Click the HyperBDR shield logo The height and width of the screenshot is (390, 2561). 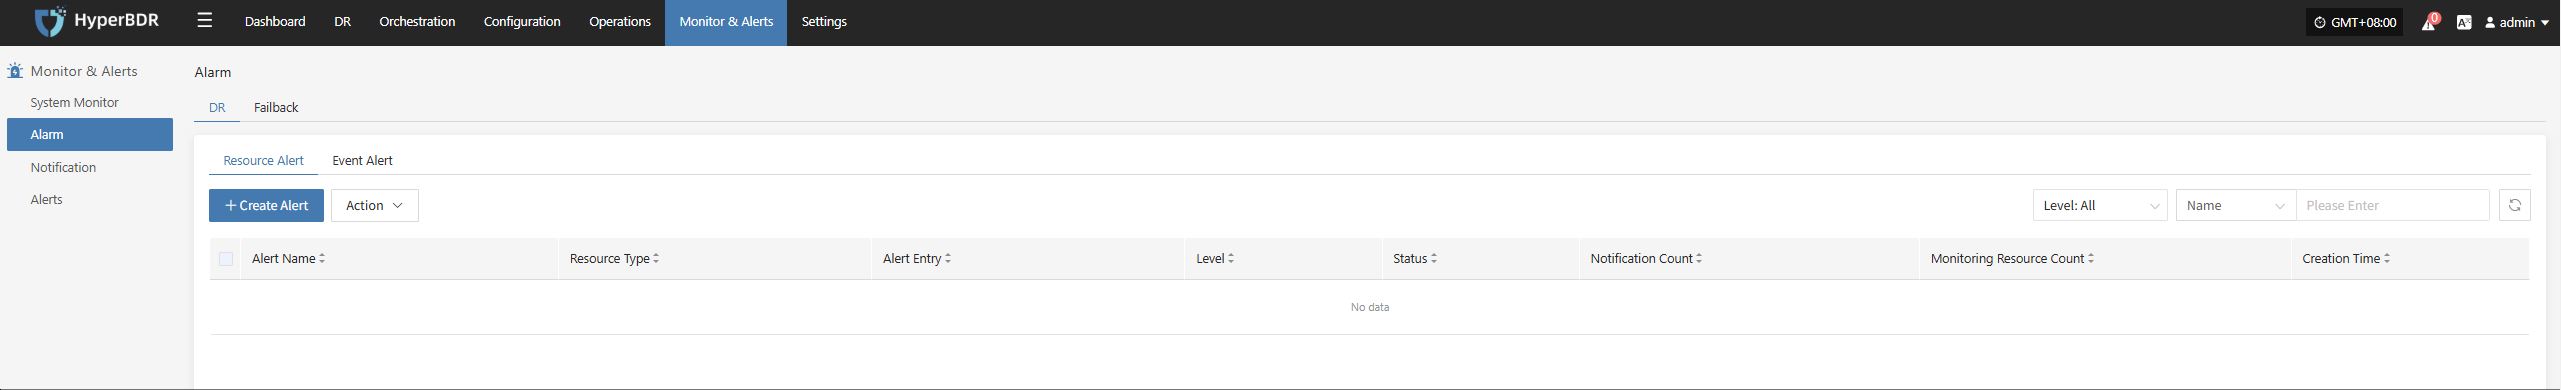click(x=49, y=21)
